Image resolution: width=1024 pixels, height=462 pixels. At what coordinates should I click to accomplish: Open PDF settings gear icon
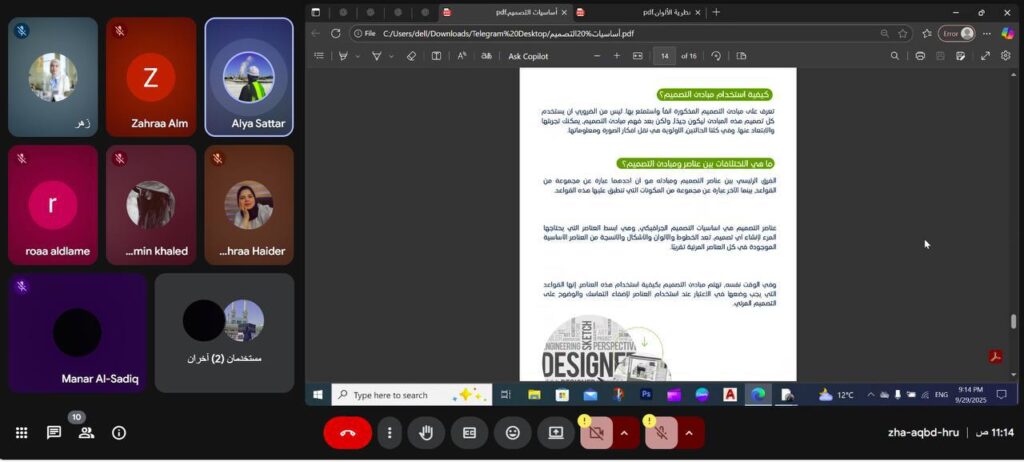pyautogui.click(x=1006, y=56)
